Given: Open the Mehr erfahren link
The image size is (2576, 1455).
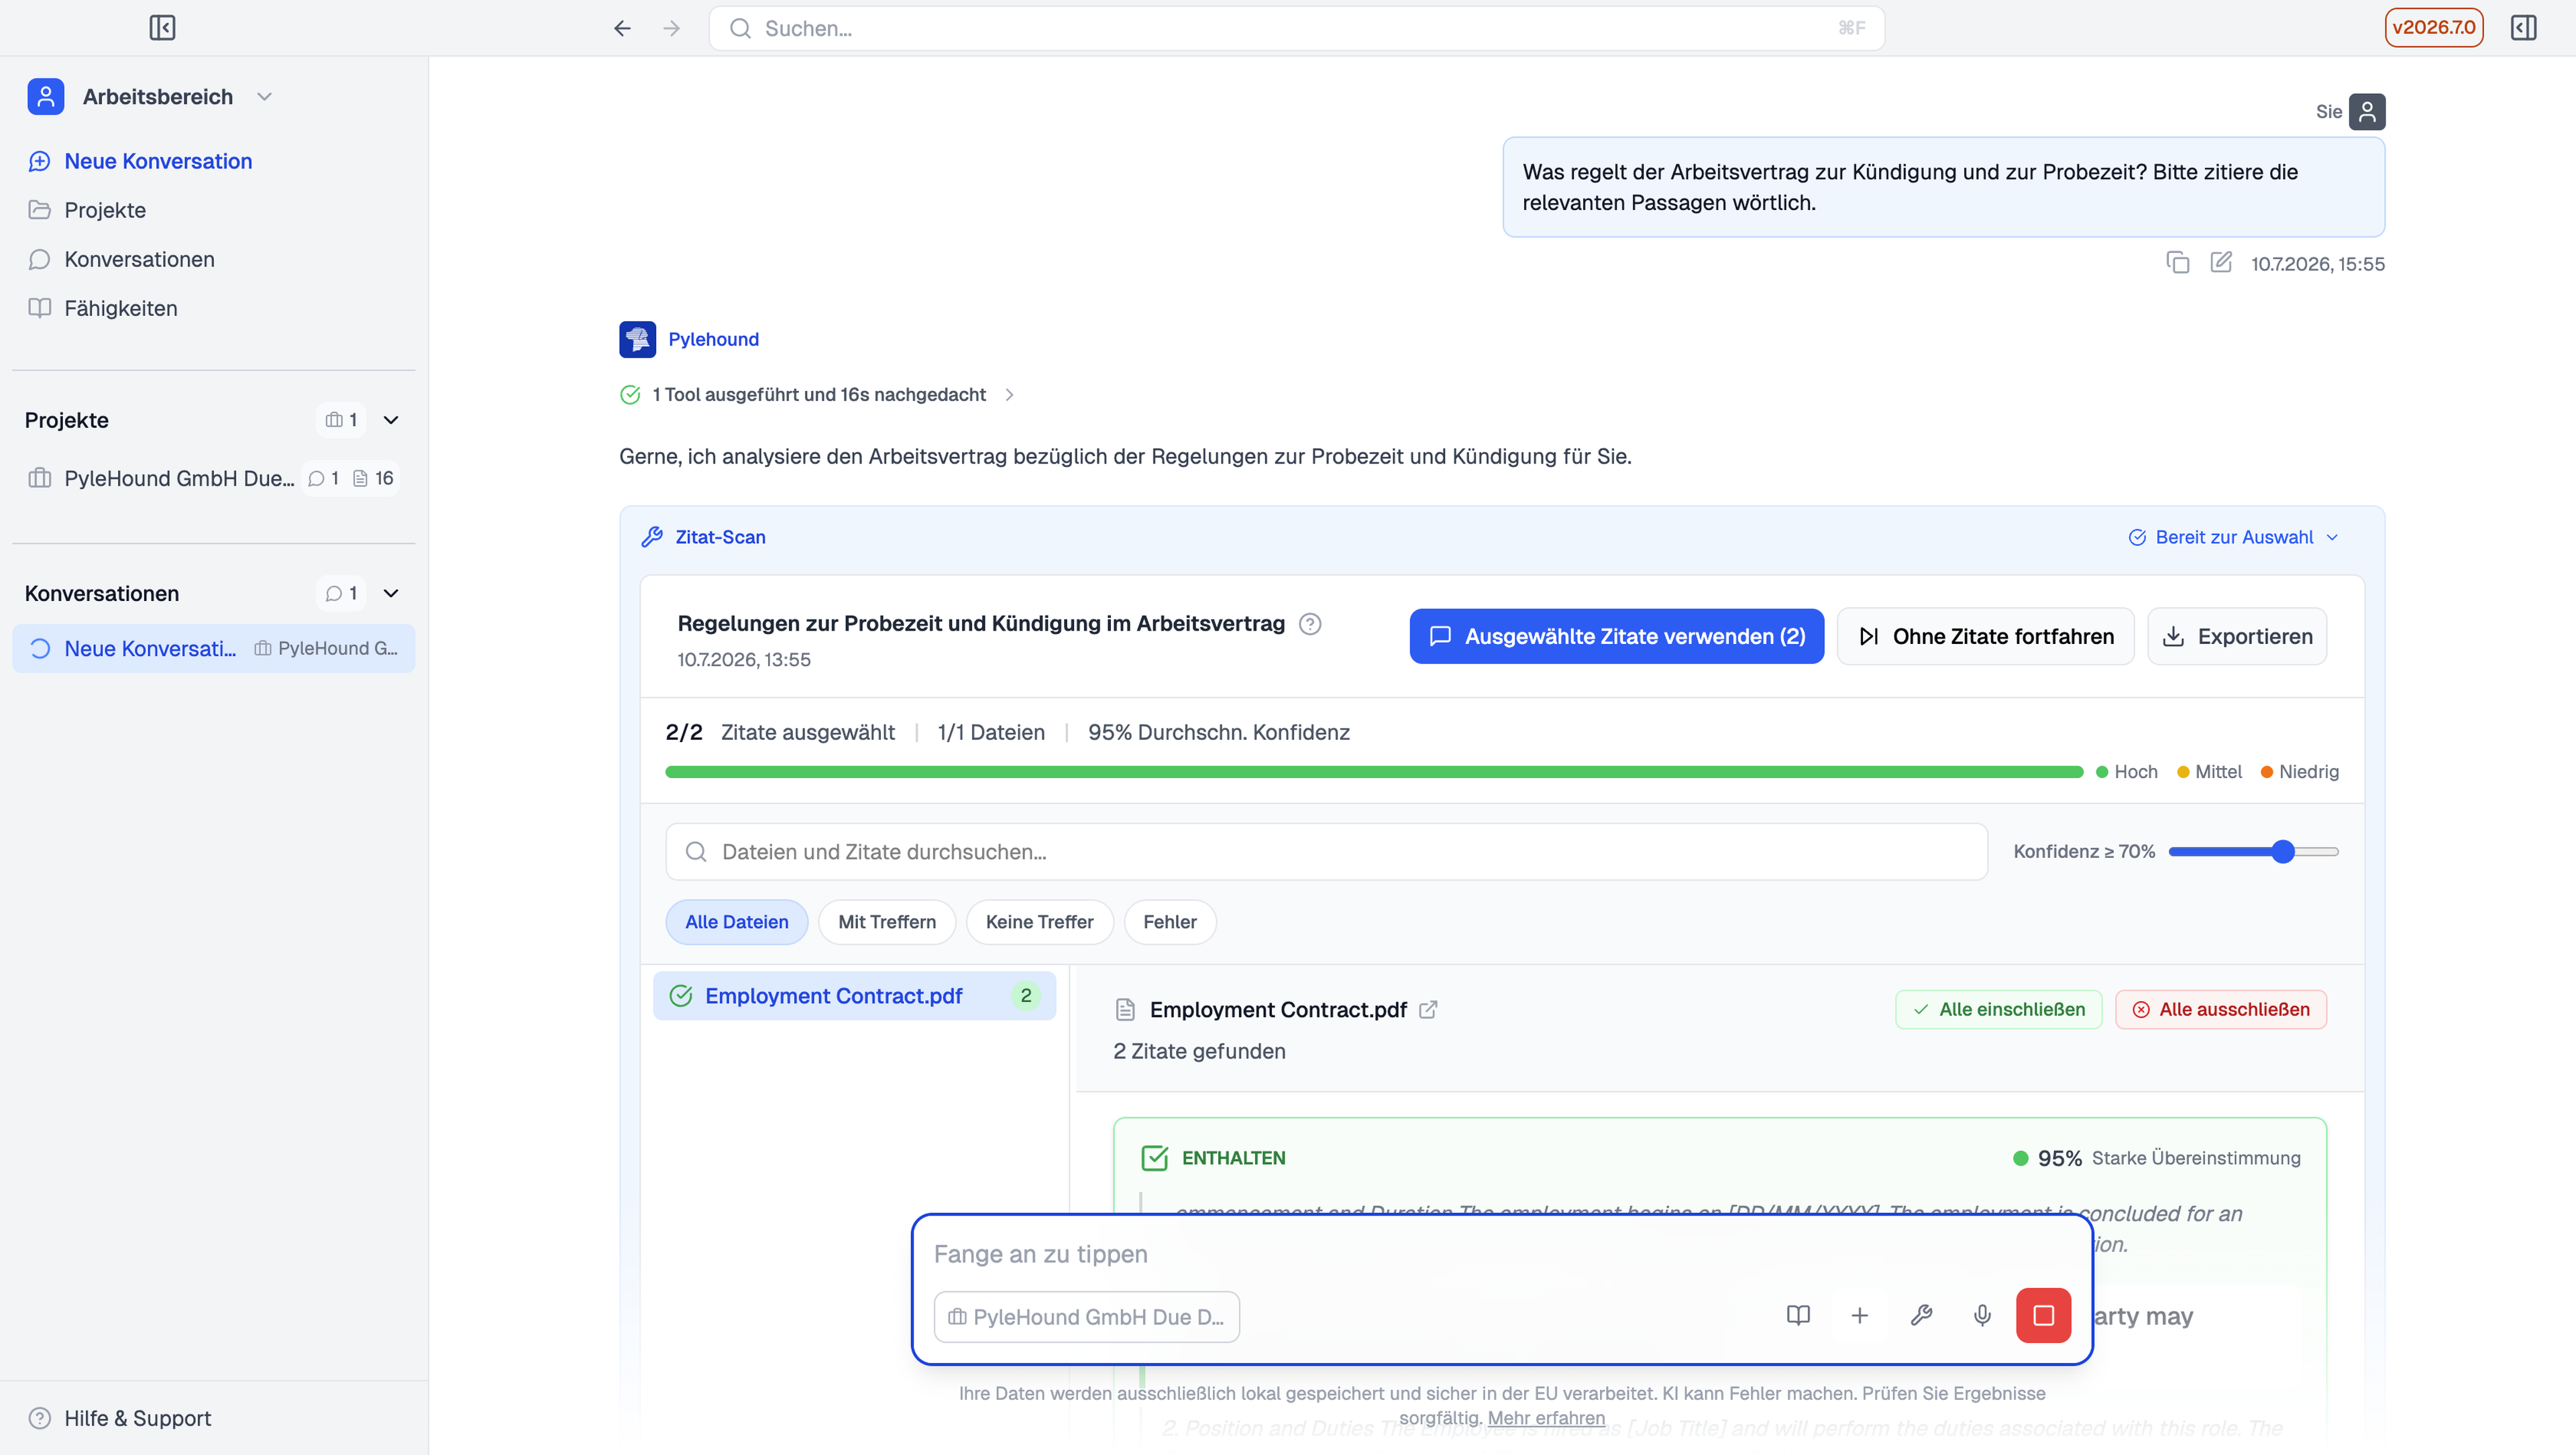Looking at the screenshot, I should [1546, 1417].
